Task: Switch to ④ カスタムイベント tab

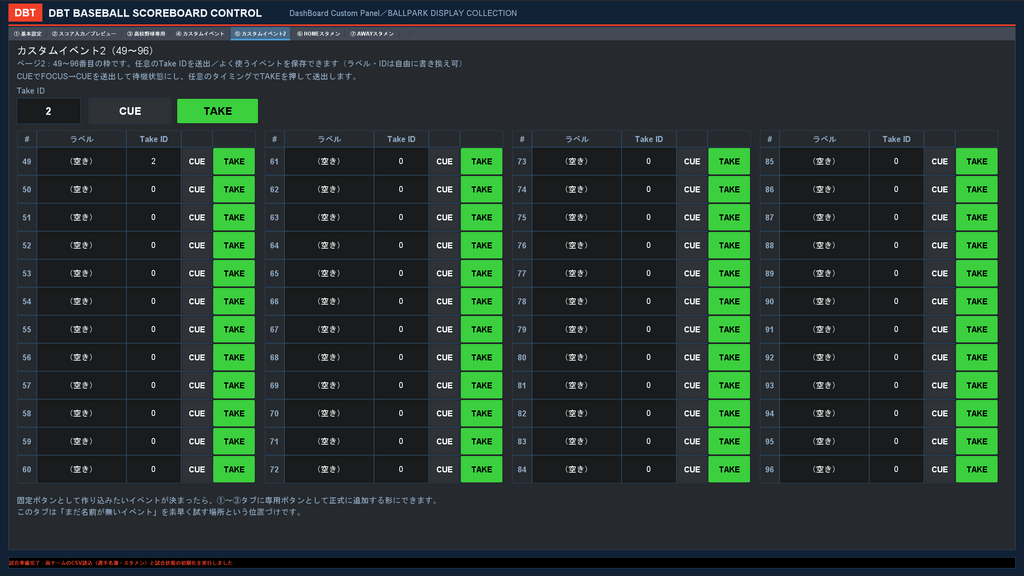Action: [x=200, y=34]
